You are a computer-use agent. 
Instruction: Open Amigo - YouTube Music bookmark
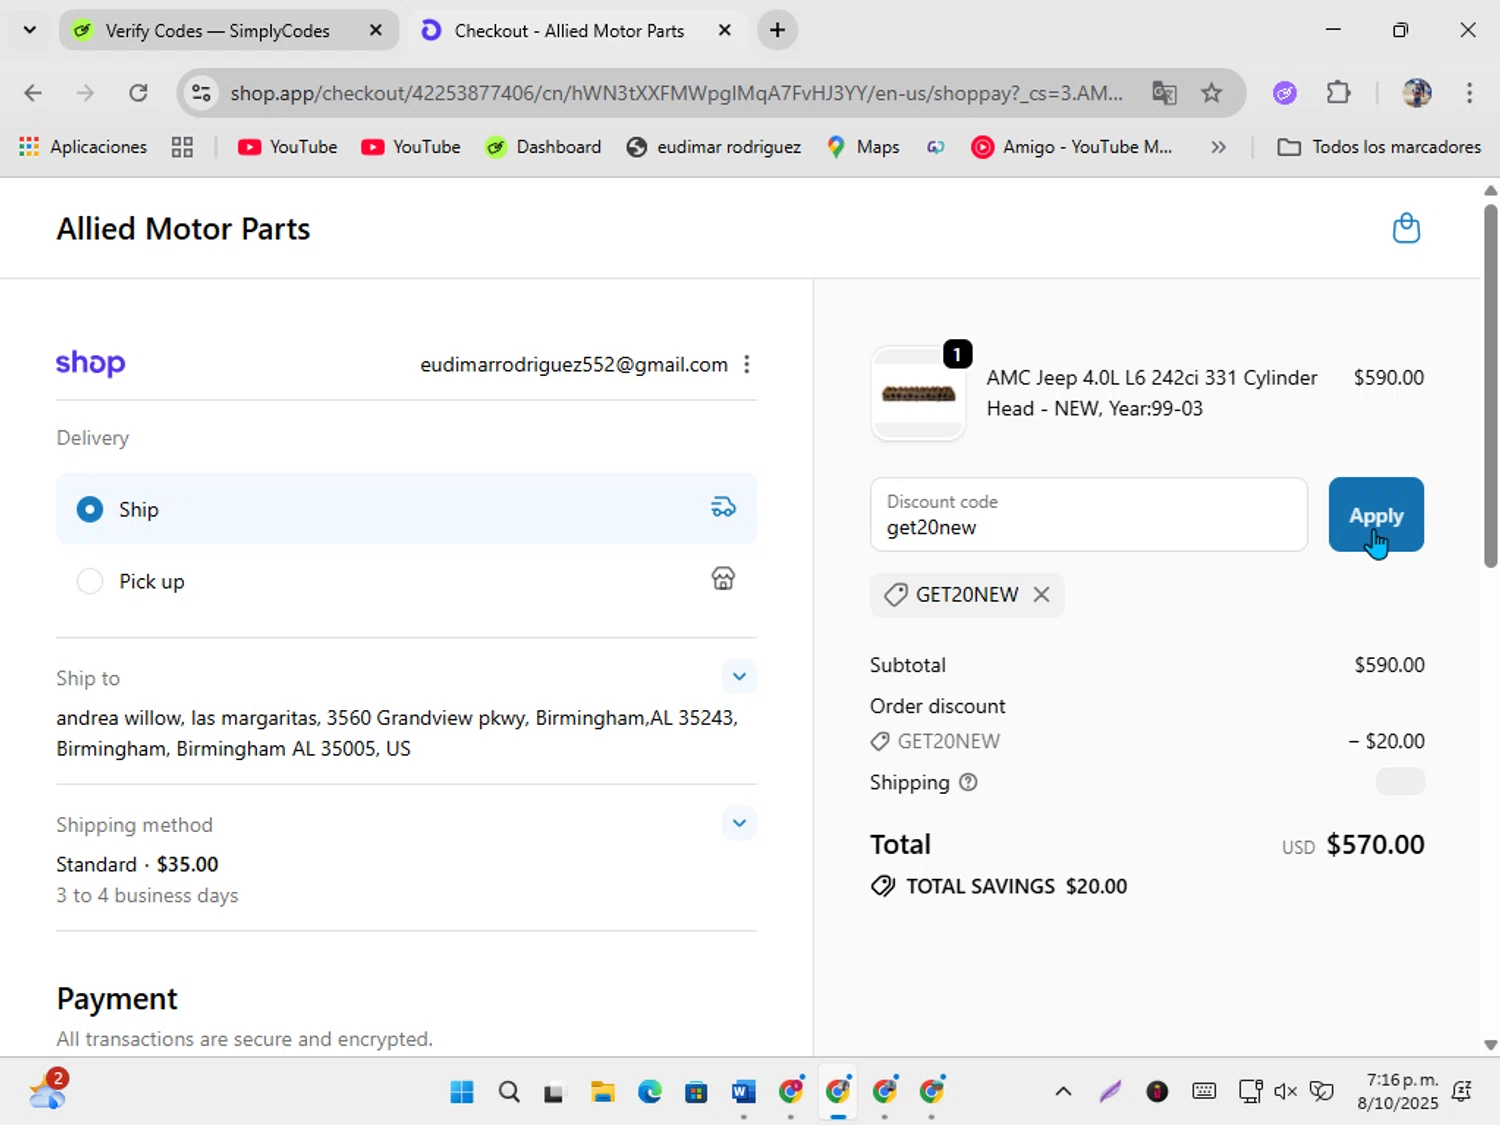(1072, 147)
